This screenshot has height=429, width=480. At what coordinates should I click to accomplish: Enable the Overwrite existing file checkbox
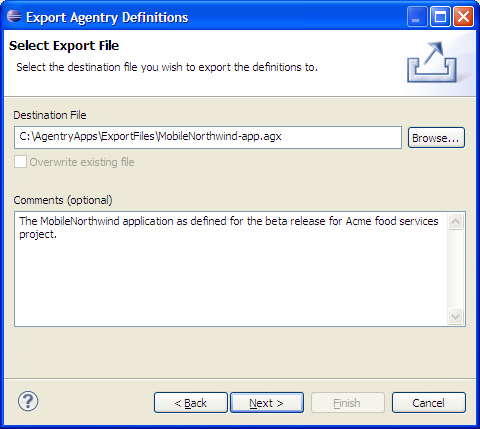[x=20, y=162]
